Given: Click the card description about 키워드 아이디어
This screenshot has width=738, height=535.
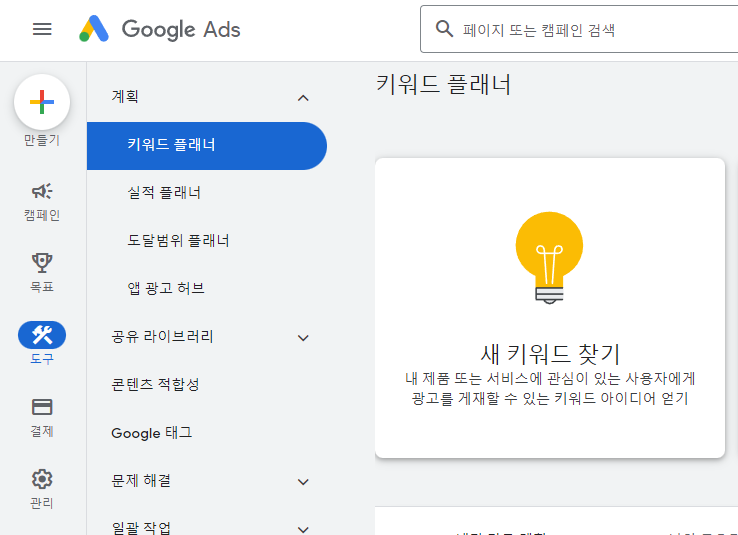Looking at the screenshot, I should (x=550, y=389).
